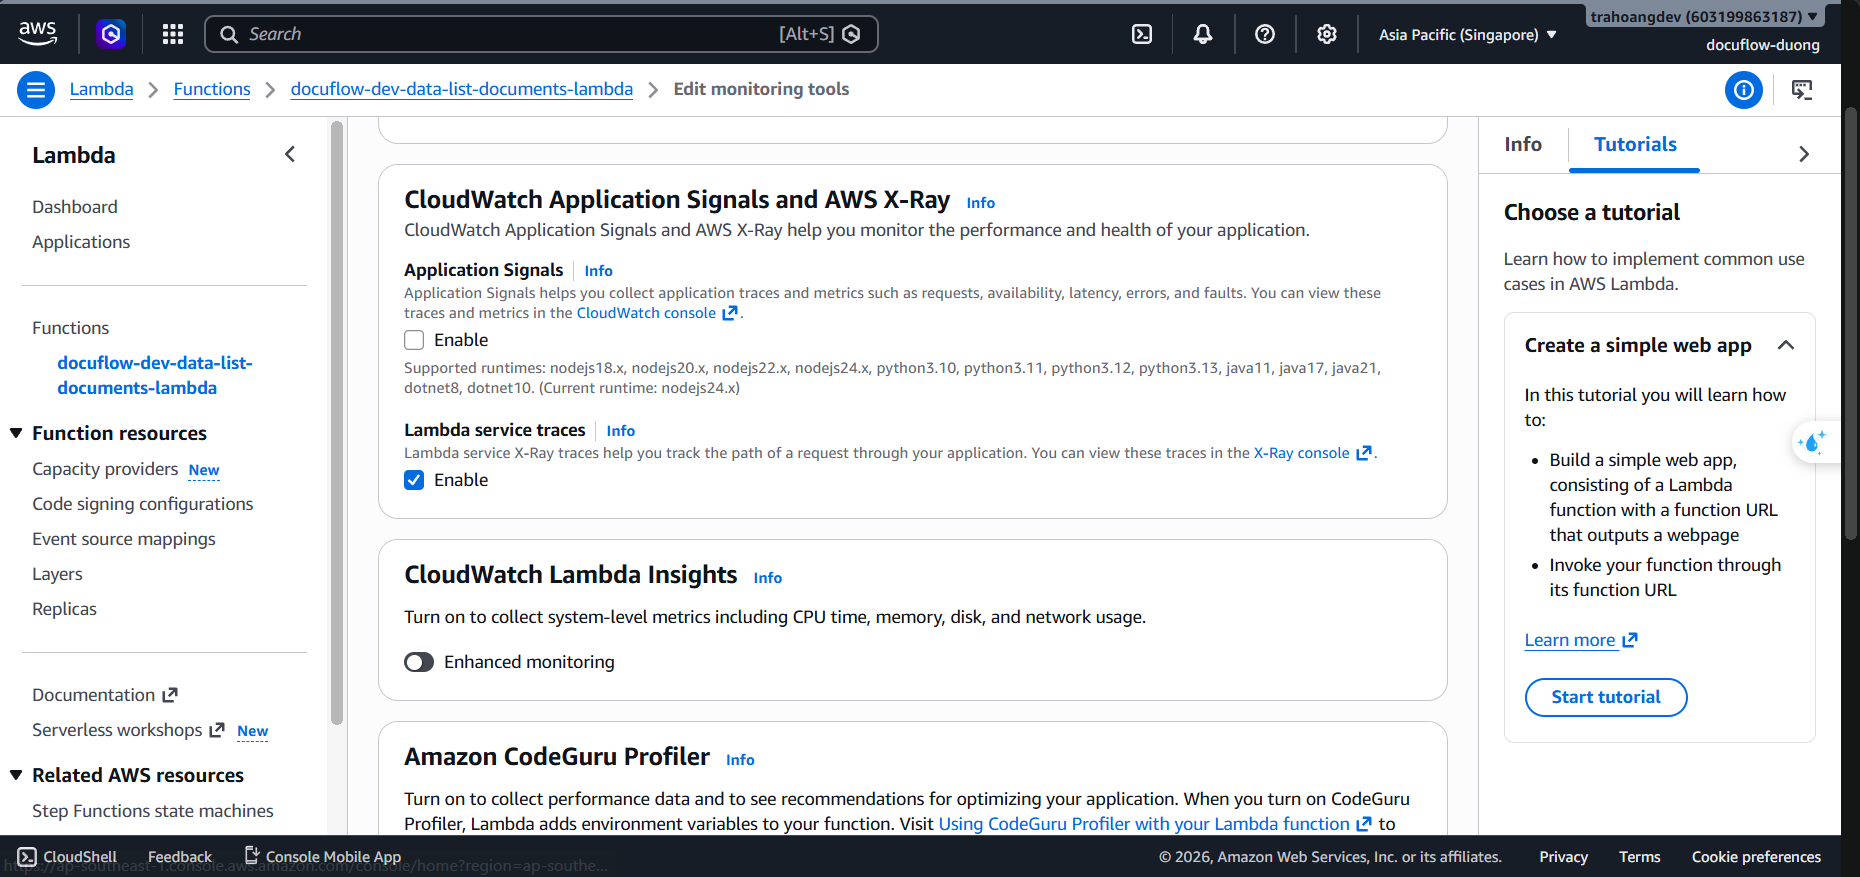Collapse the Related AWS resources section

click(x=16, y=775)
